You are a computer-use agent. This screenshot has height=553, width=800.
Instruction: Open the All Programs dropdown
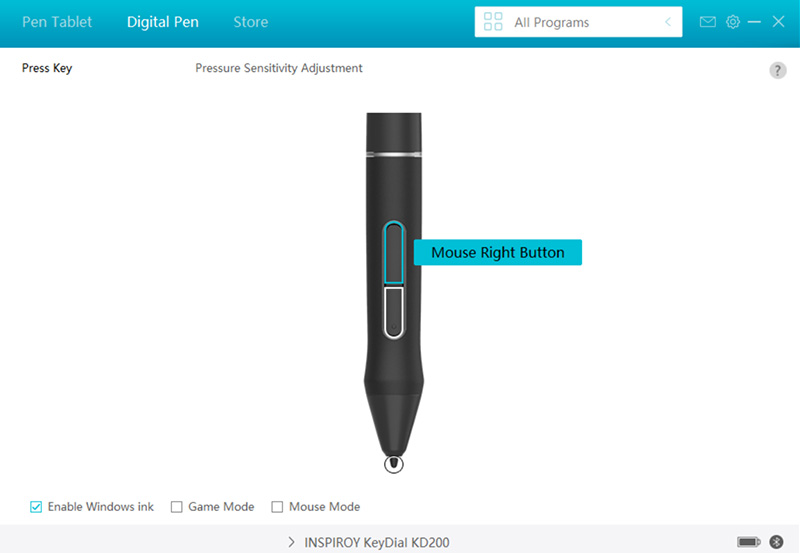click(578, 22)
